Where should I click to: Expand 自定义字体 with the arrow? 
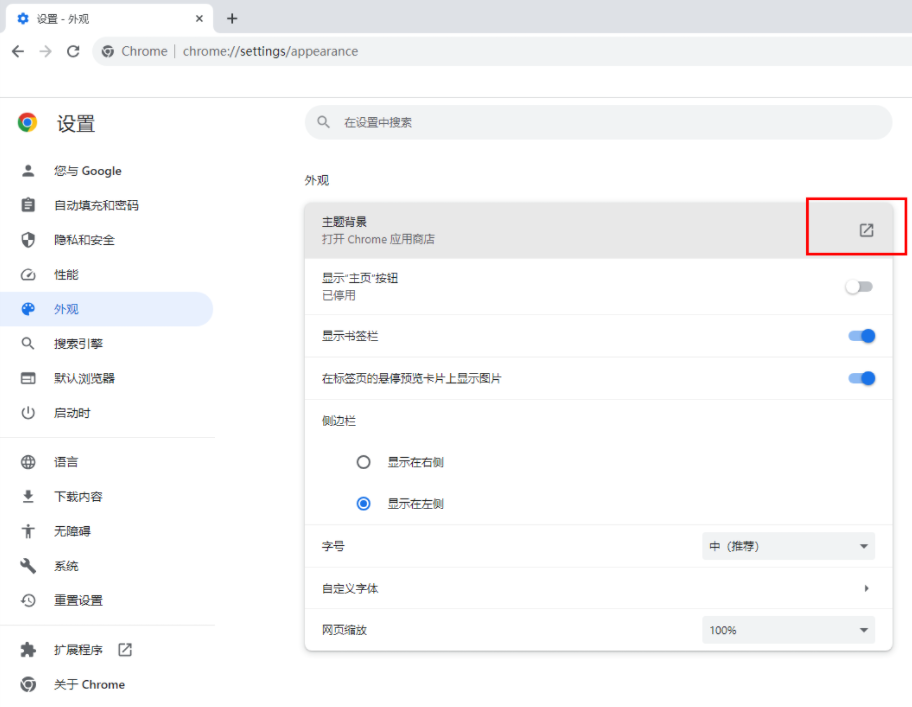tap(866, 588)
